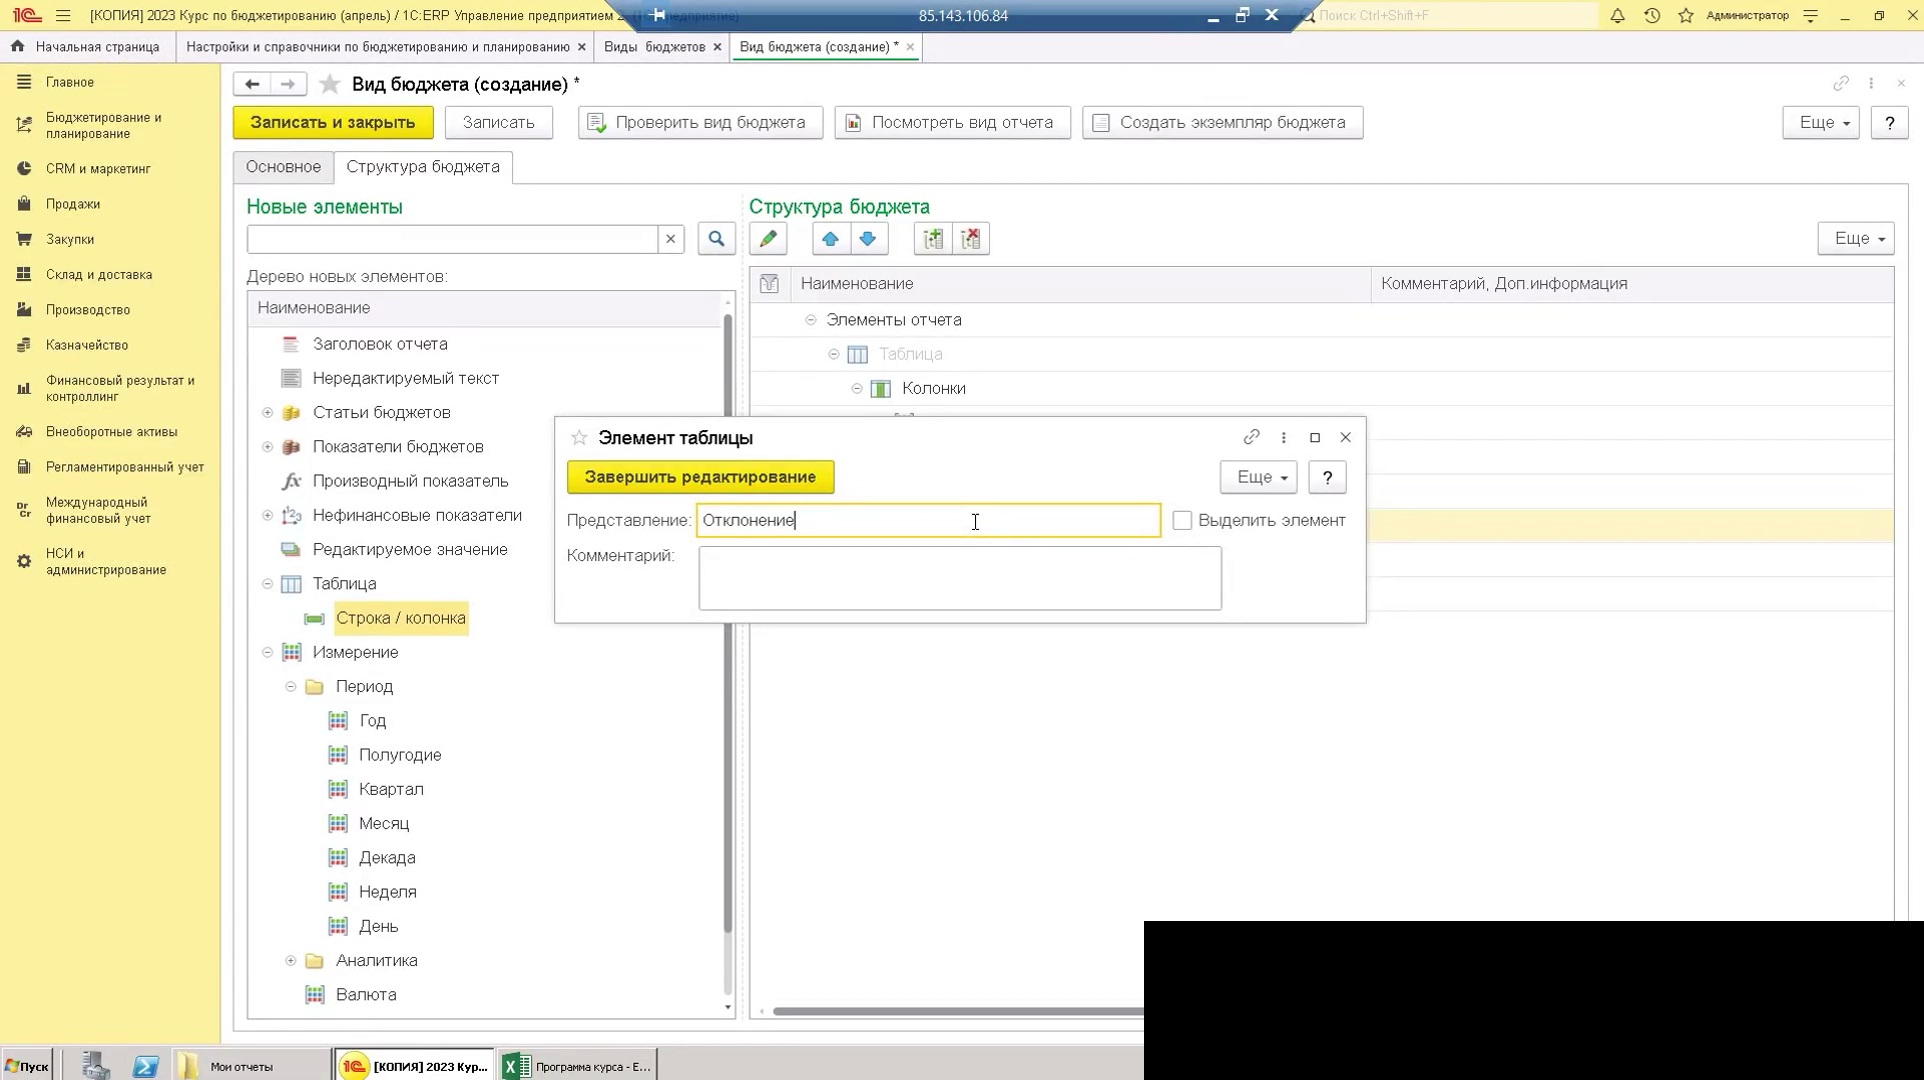Expand the Нефинансовые показатели node
This screenshot has width=1924, height=1080.
[267, 516]
